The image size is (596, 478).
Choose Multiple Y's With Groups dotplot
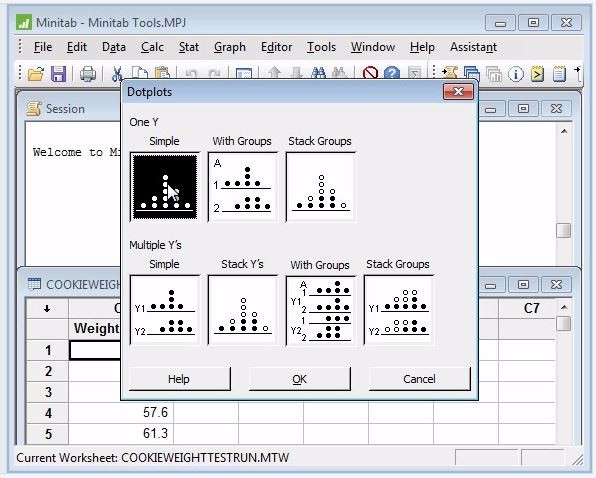pos(321,310)
